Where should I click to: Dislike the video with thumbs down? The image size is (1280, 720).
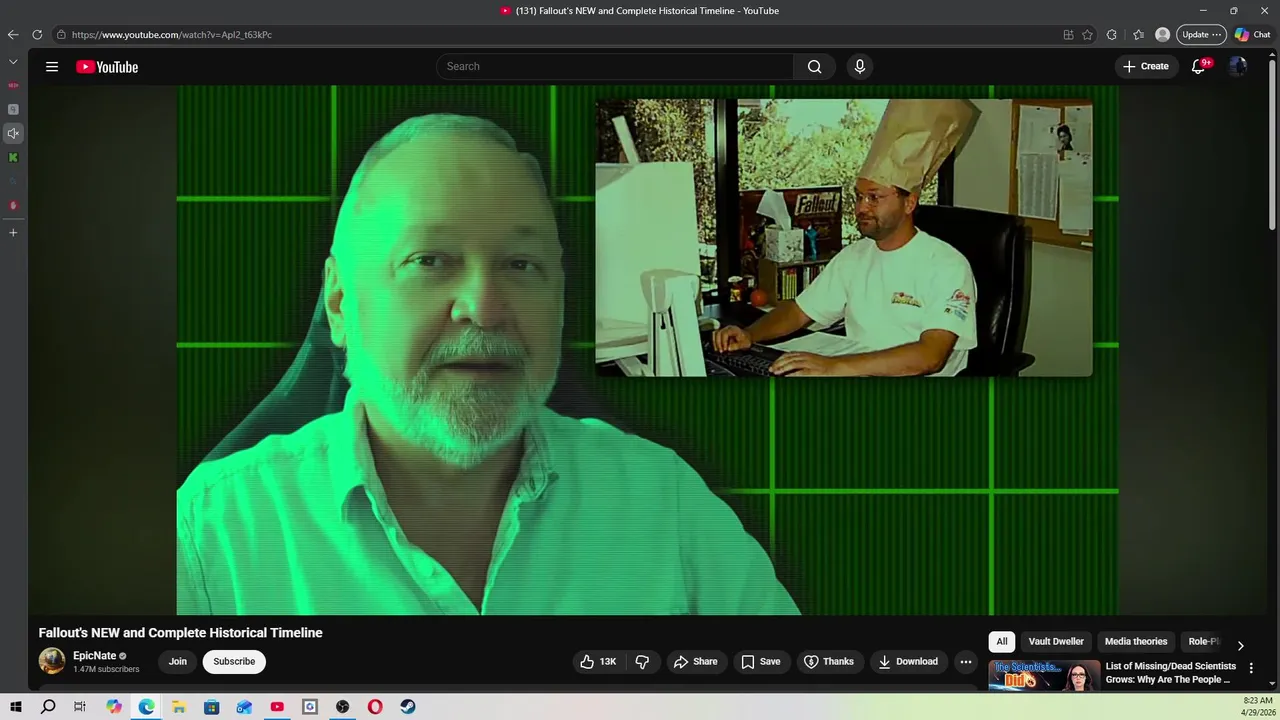pos(642,661)
